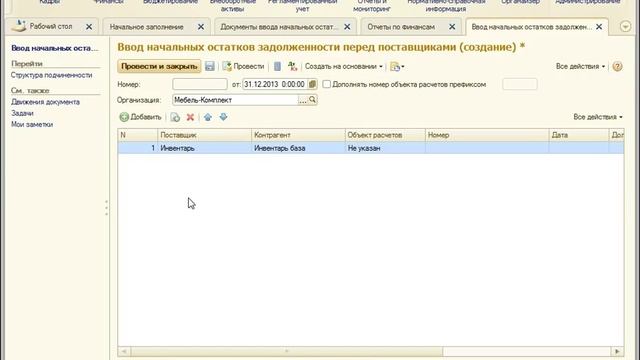Open Нормативно-справочная информация section

tap(446, 5)
